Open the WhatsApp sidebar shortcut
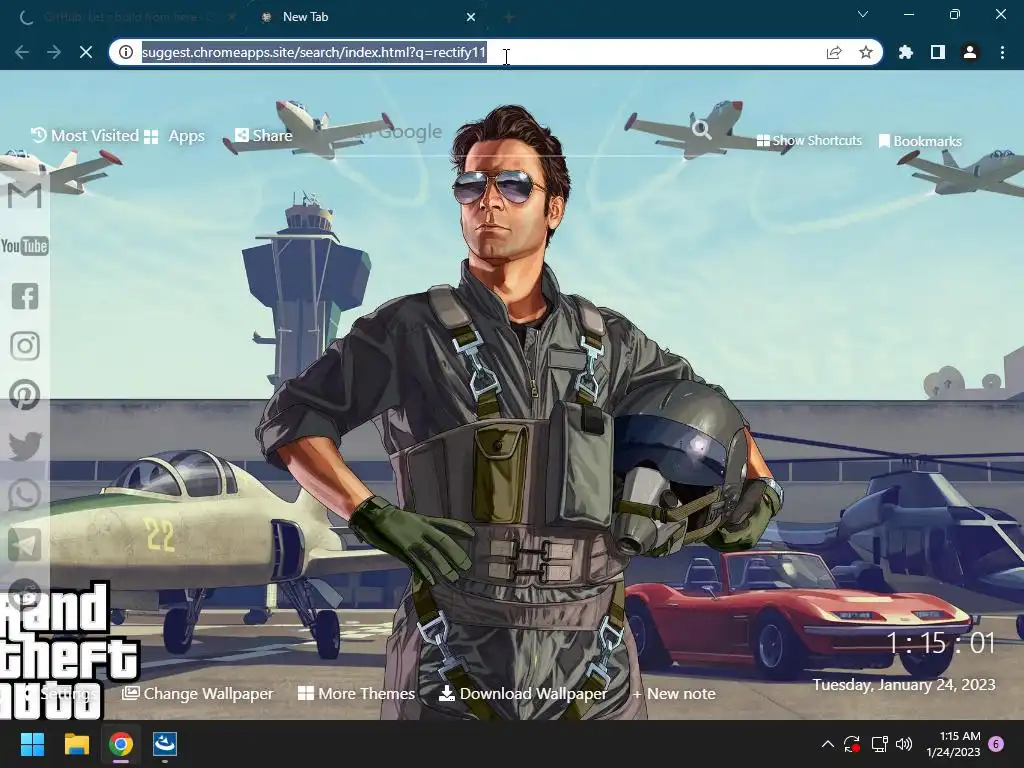The width and height of the screenshot is (1024, 768). tap(25, 495)
